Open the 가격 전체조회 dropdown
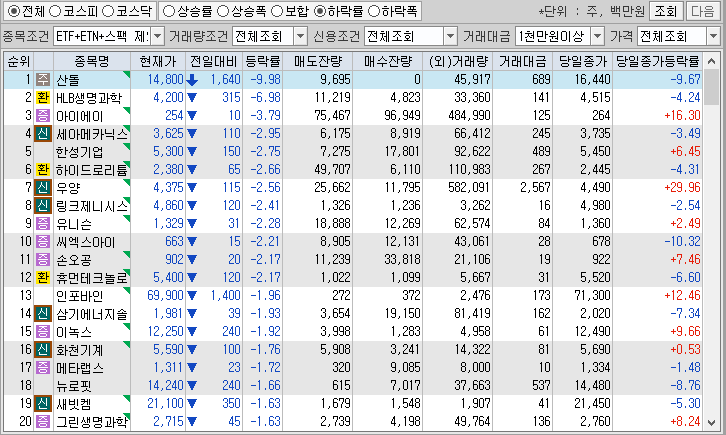 [x=713, y=36]
